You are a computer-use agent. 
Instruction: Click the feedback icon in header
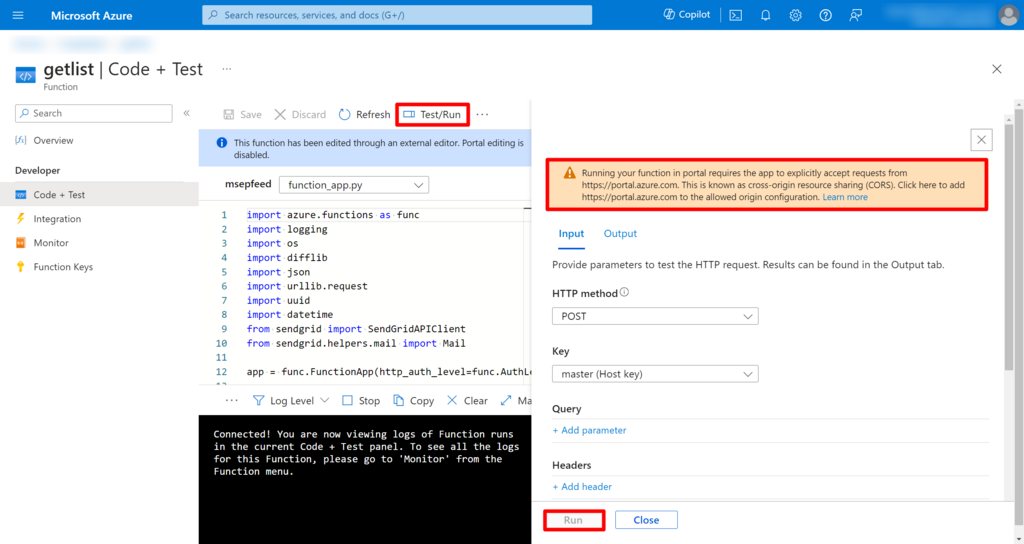[x=856, y=15]
